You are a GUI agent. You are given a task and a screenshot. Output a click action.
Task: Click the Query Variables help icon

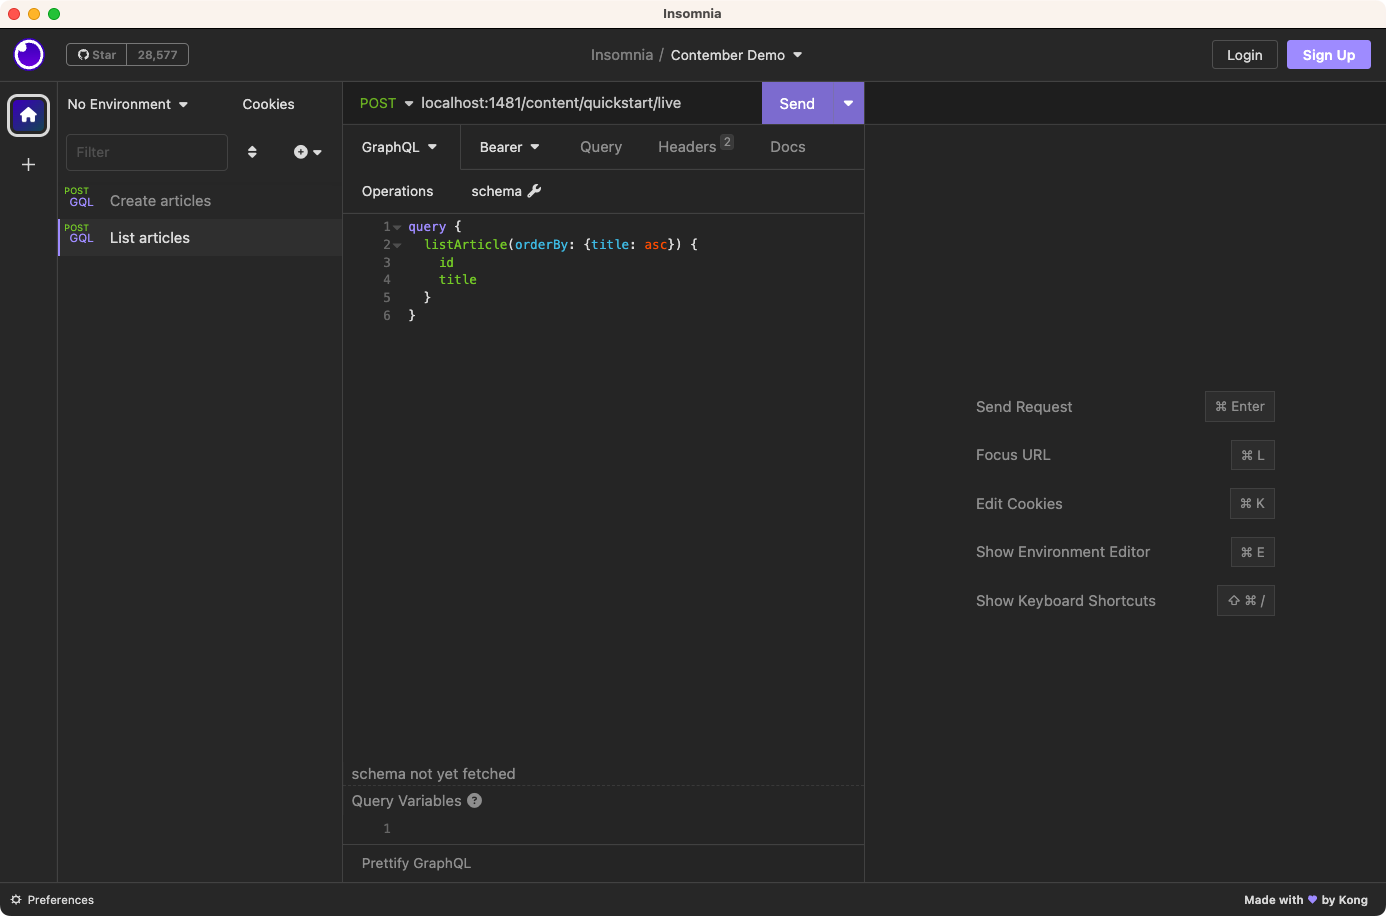point(474,800)
